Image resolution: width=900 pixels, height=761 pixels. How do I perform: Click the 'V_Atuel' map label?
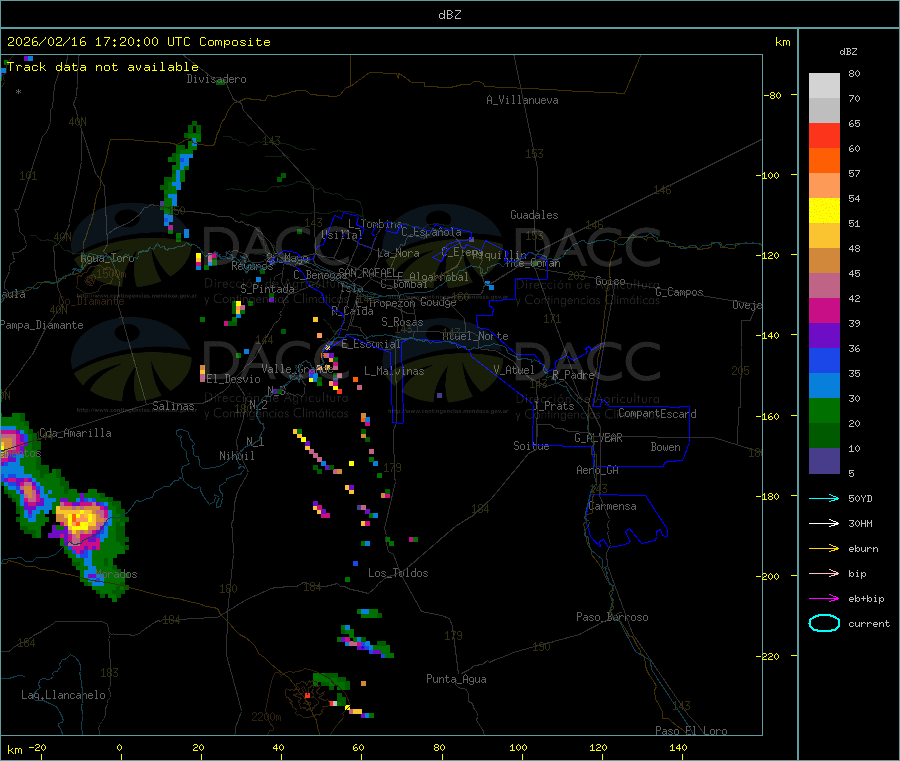pyautogui.click(x=514, y=370)
